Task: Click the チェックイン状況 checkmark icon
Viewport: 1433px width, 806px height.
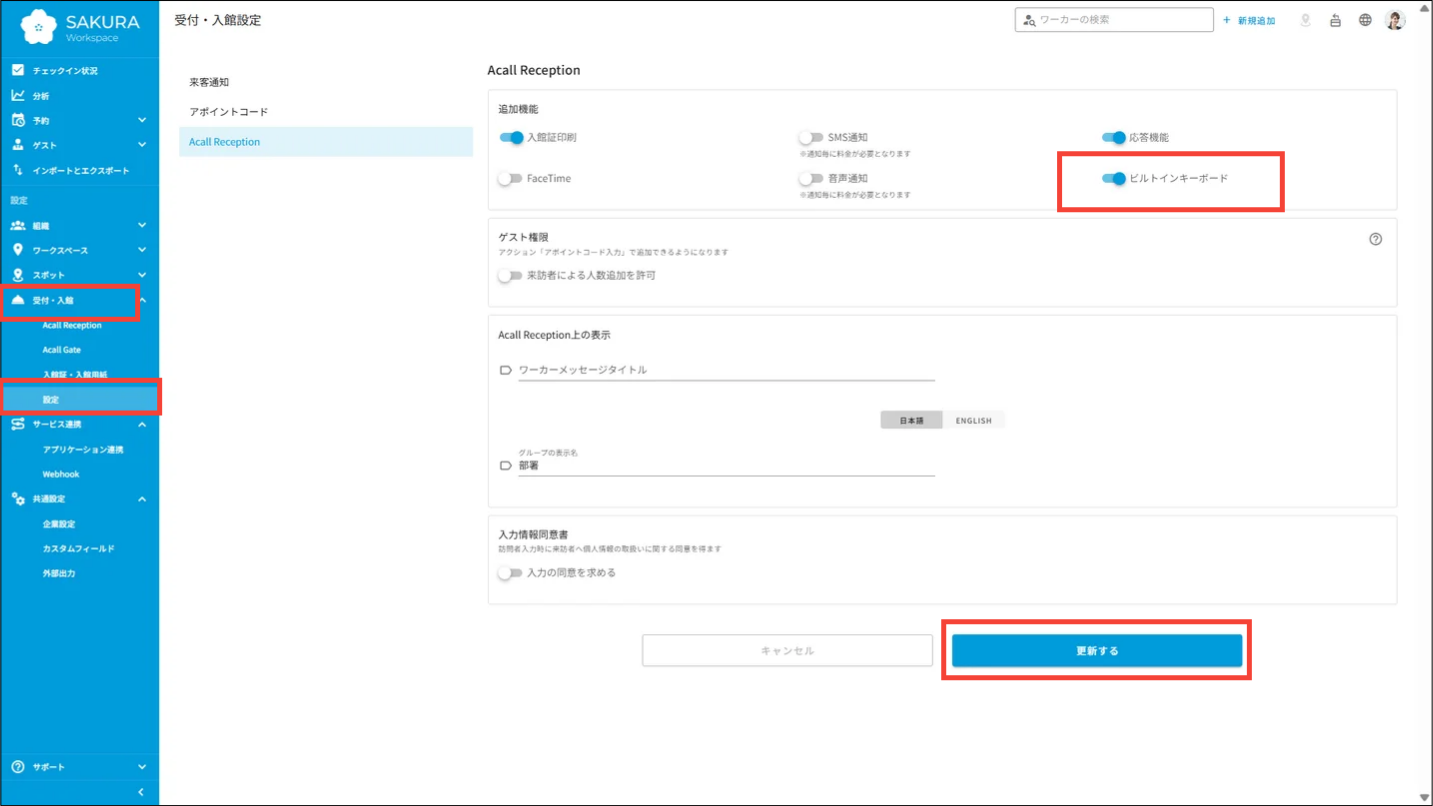Action: click(x=18, y=70)
